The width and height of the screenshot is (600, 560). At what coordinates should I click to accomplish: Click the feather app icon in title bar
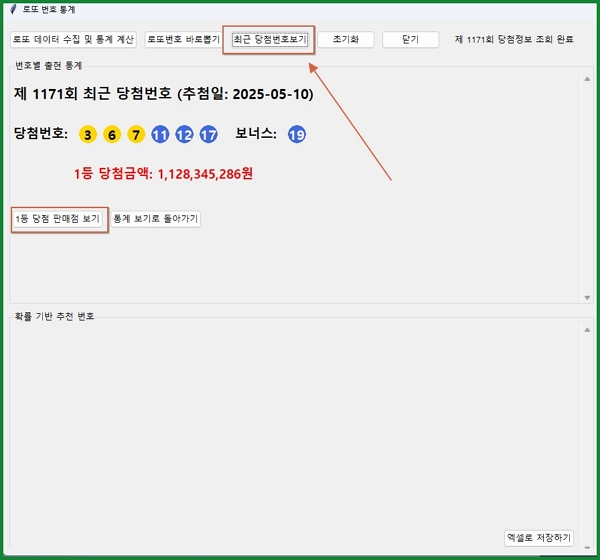(x=13, y=9)
